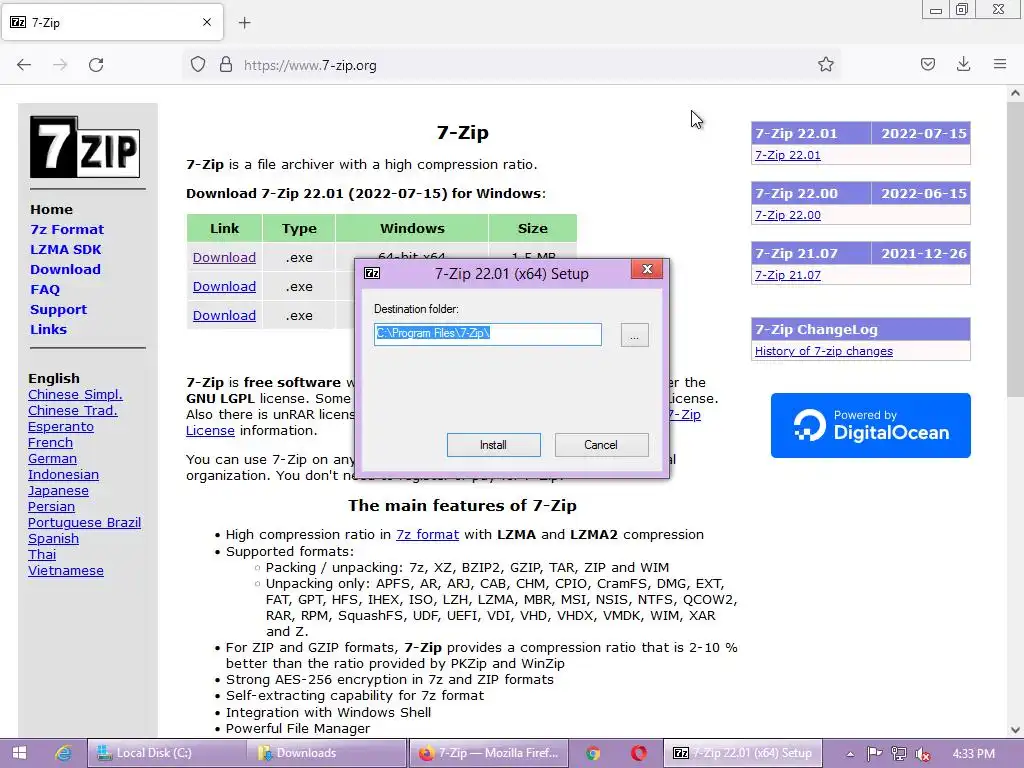Show hidden tray icons arrow
The image size is (1024, 768).
[x=850, y=754]
